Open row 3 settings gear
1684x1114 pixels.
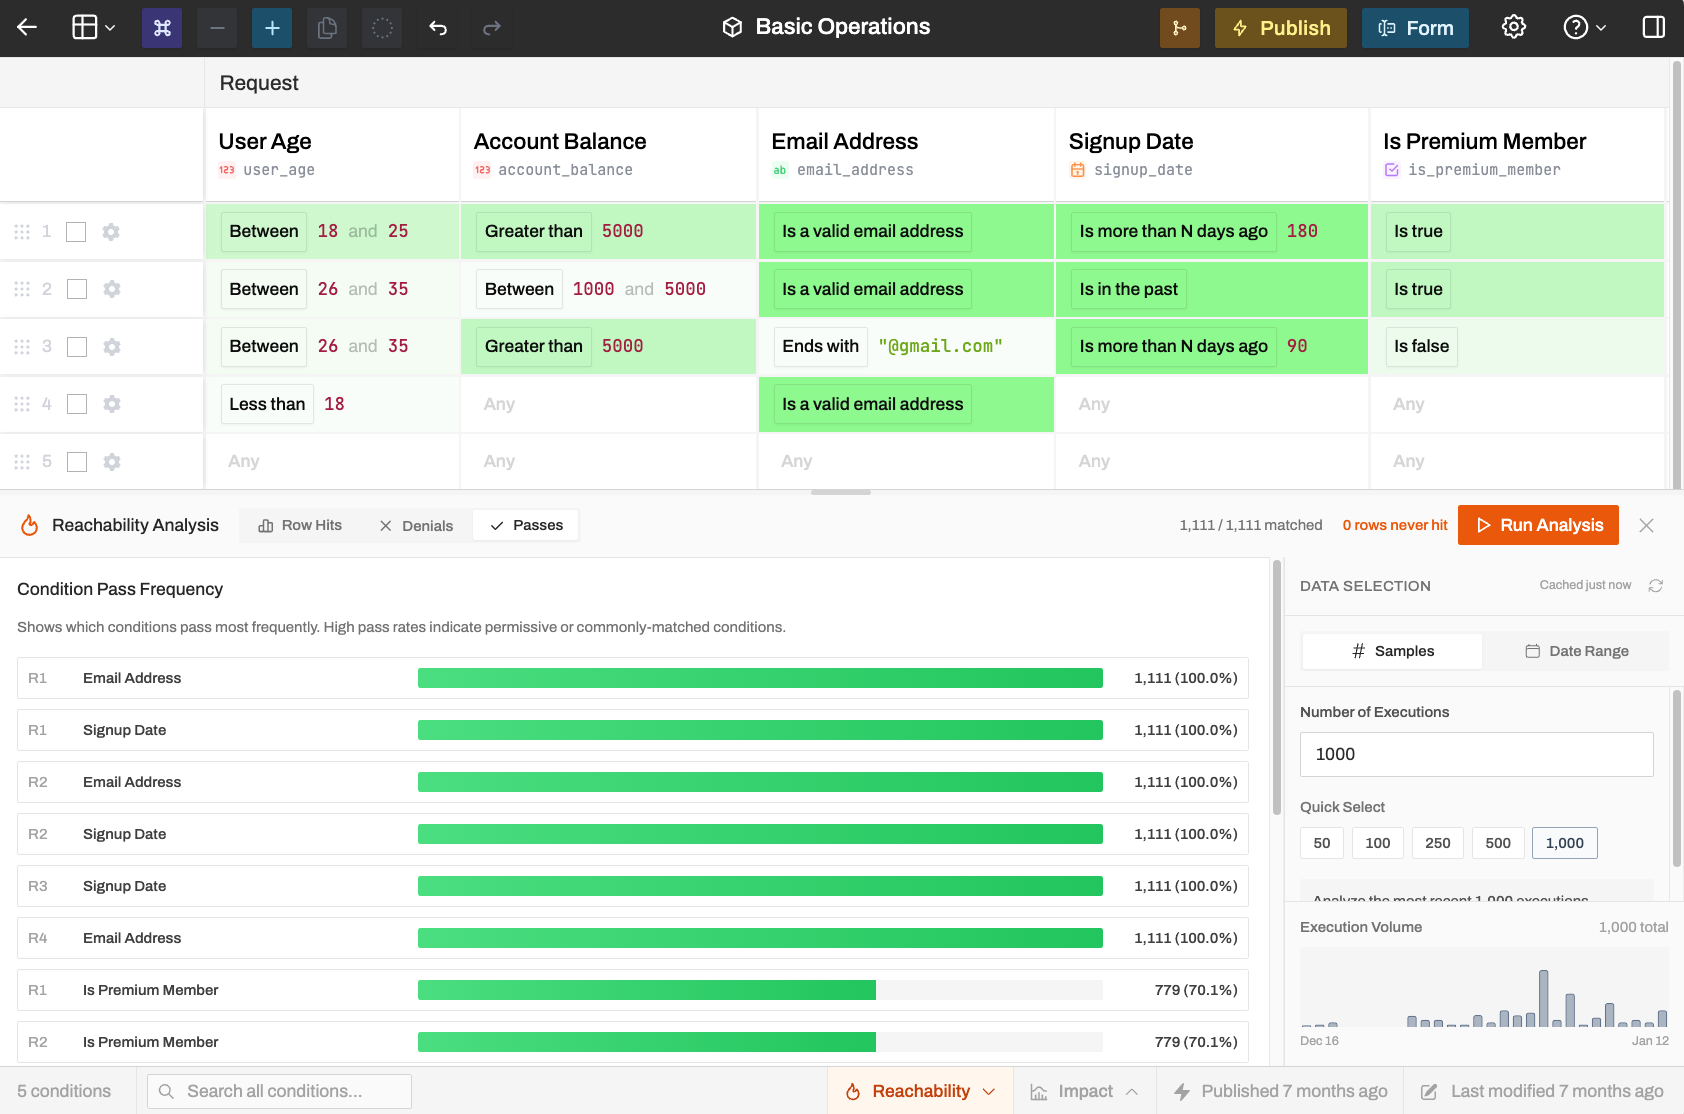tap(111, 347)
